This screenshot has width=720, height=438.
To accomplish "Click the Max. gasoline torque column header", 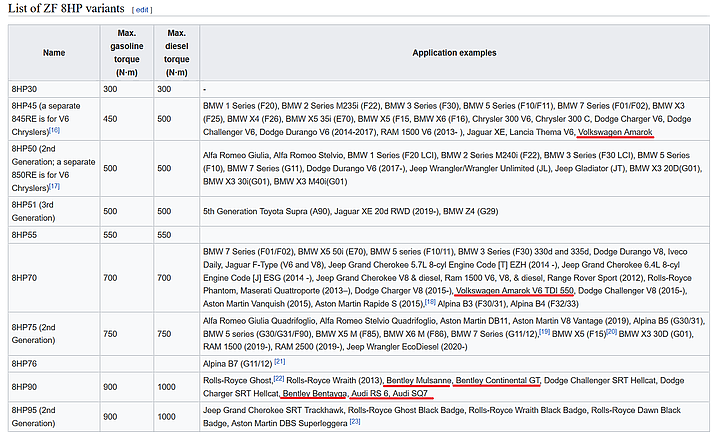I will coord(127,53).
